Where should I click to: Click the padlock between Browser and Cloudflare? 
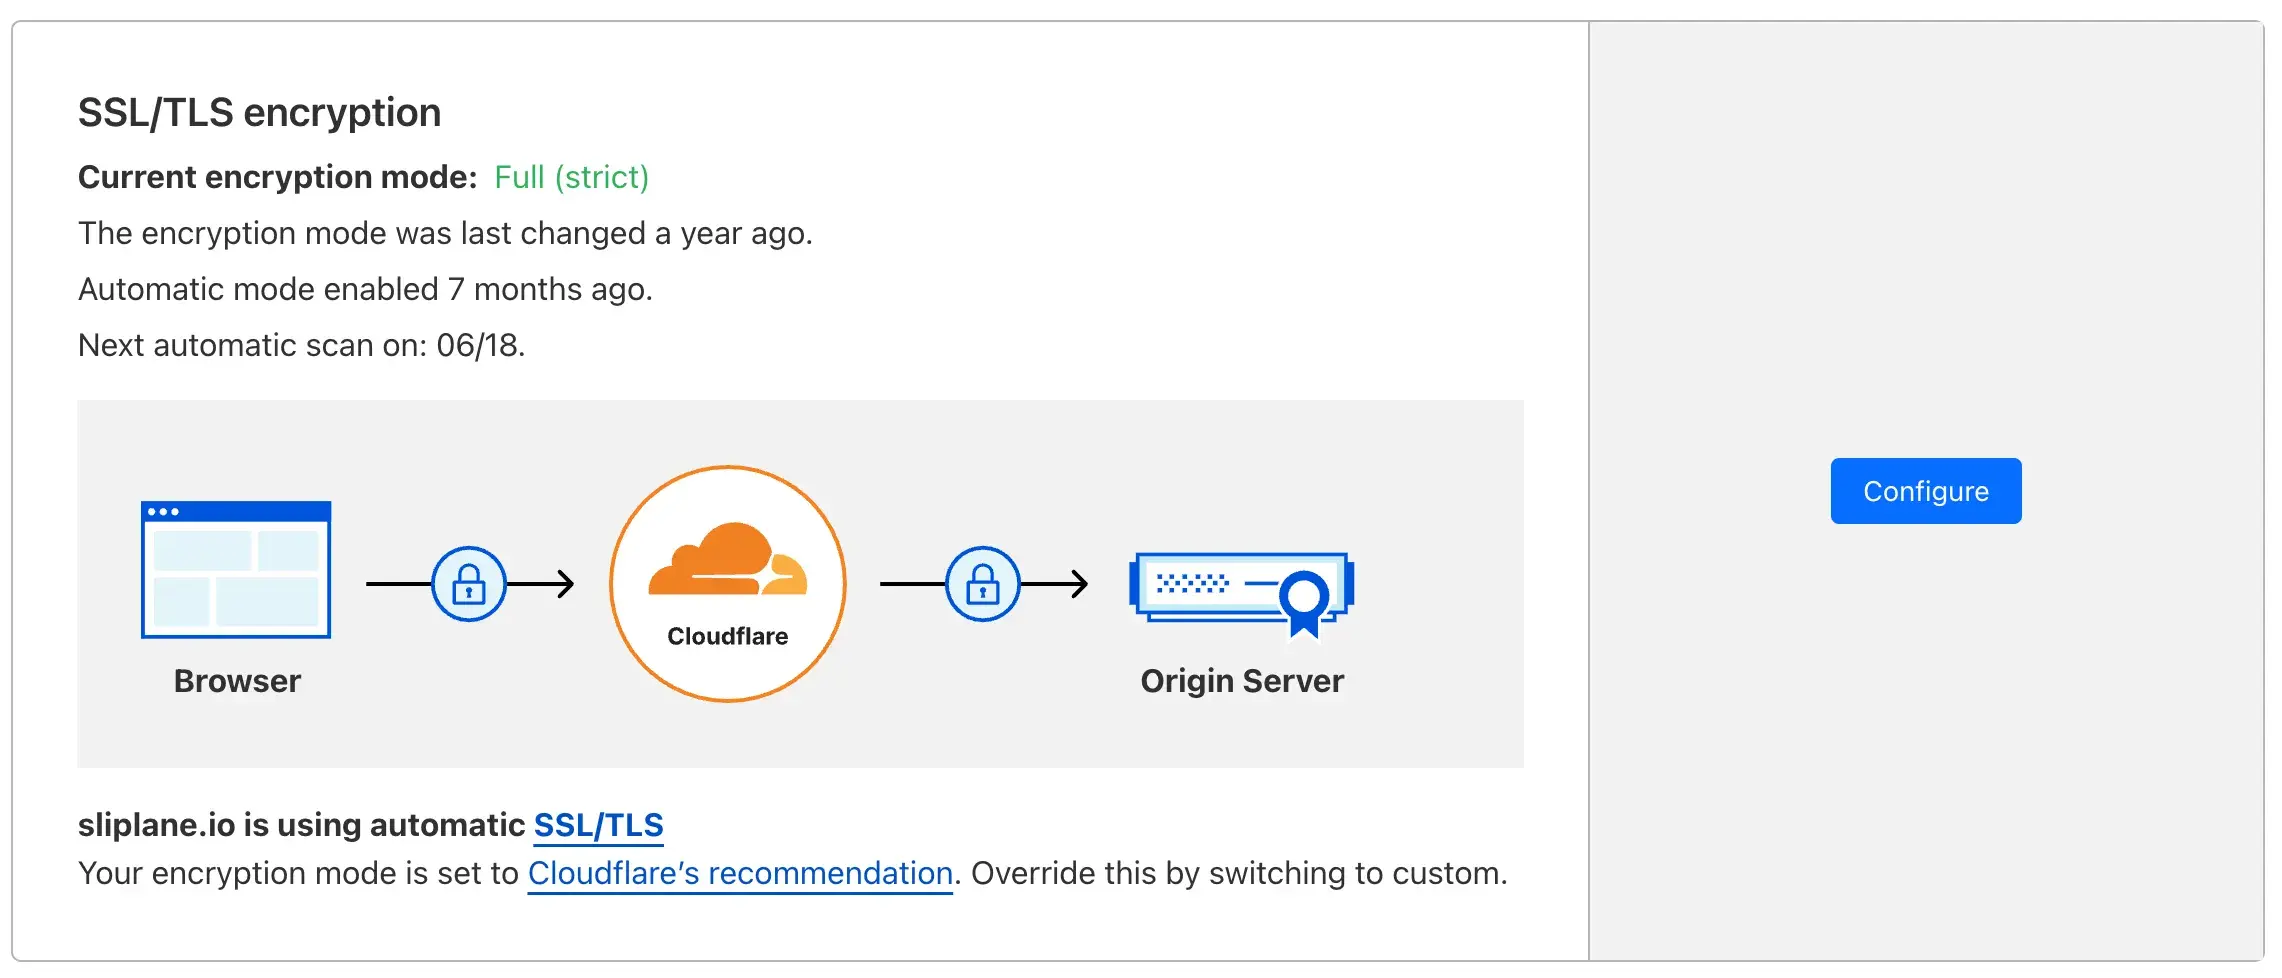pyautogui.click(x=470, y=585)
